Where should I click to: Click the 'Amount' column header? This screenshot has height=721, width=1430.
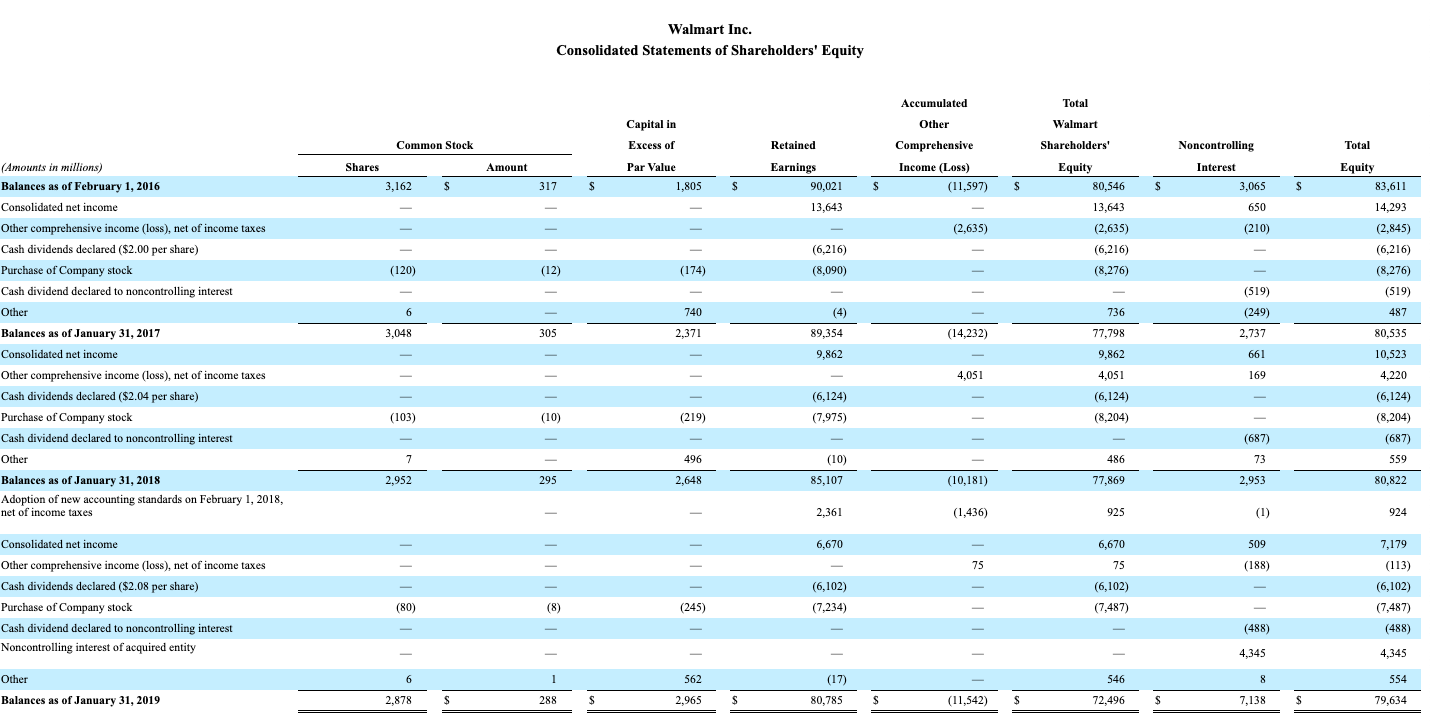pyautogui.click(x=506, y=168)
